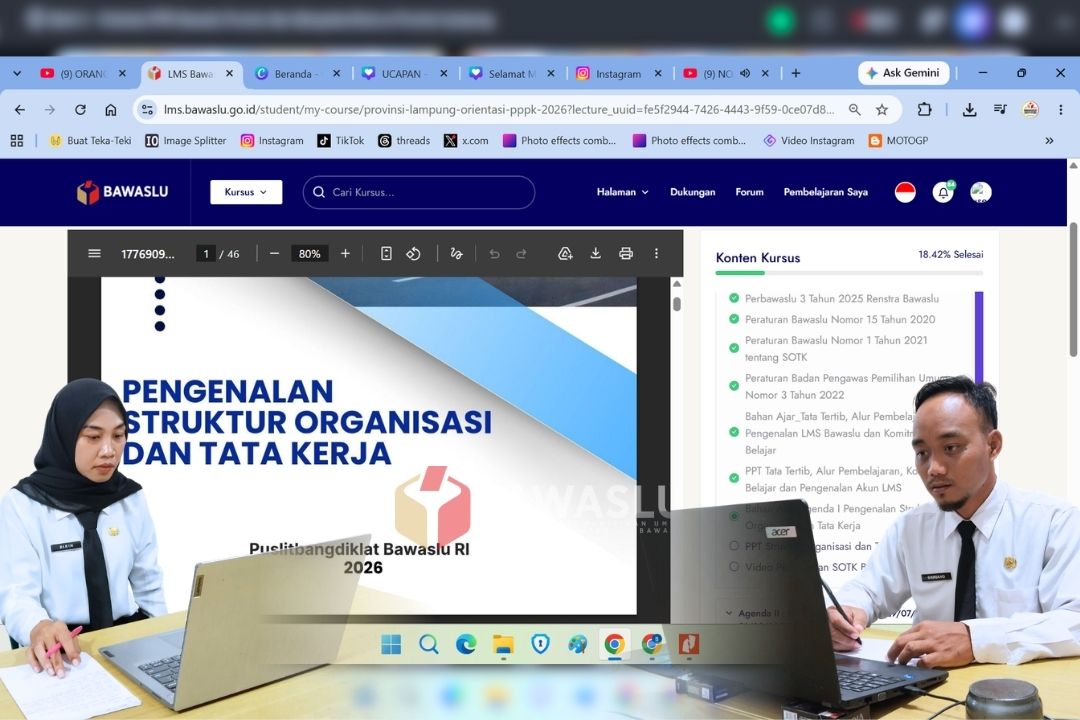Screen dimensions: 1080x720
Task: Rotate the PDF counterclockwise
Action: 413,254
